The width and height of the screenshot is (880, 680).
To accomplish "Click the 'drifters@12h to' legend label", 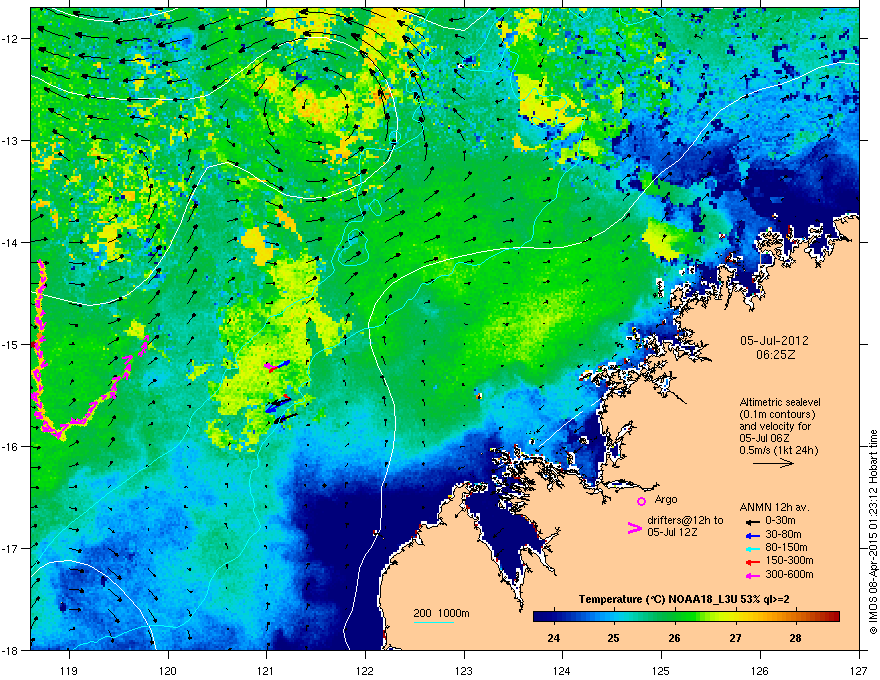I will tap(685, 521).
